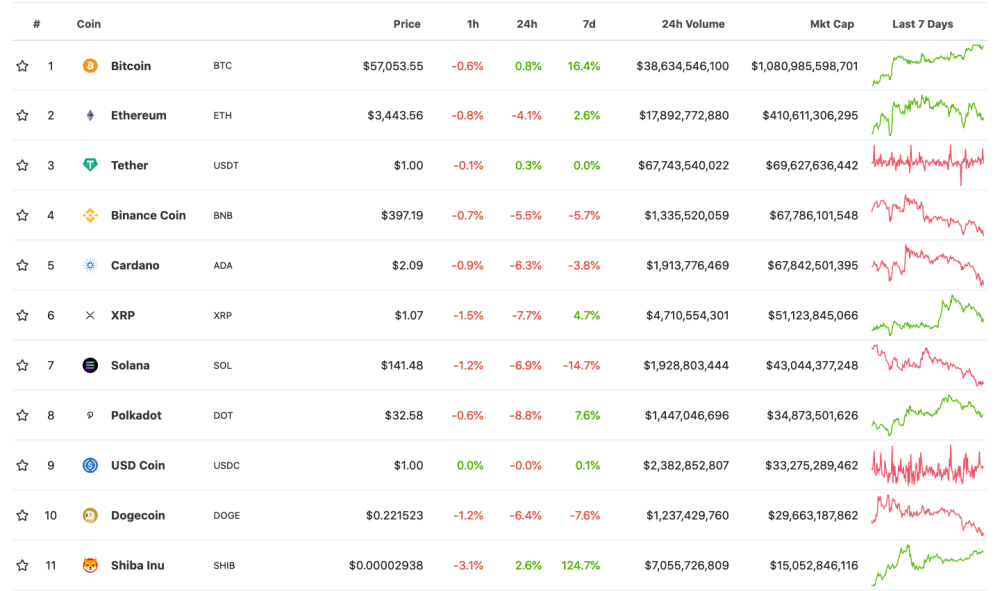The height and width of the screenshot is (591, 1000).
Task: Open the Ethereum coin page link
Action: coord(138,115)
